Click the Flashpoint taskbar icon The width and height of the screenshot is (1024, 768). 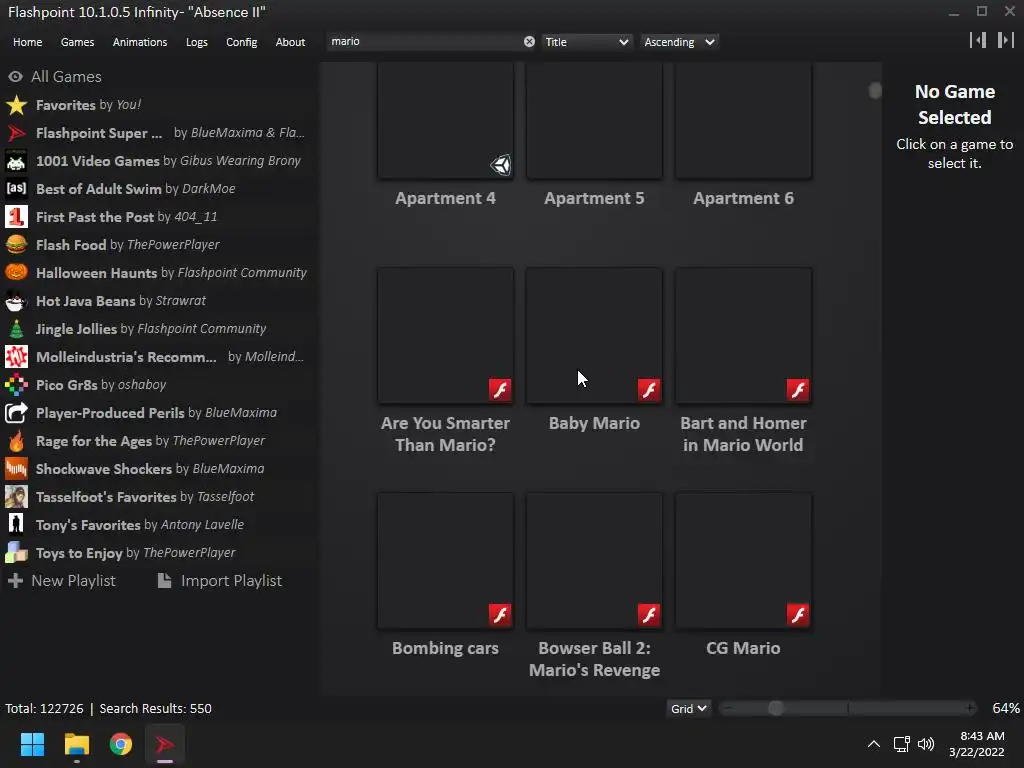point(165,744)
